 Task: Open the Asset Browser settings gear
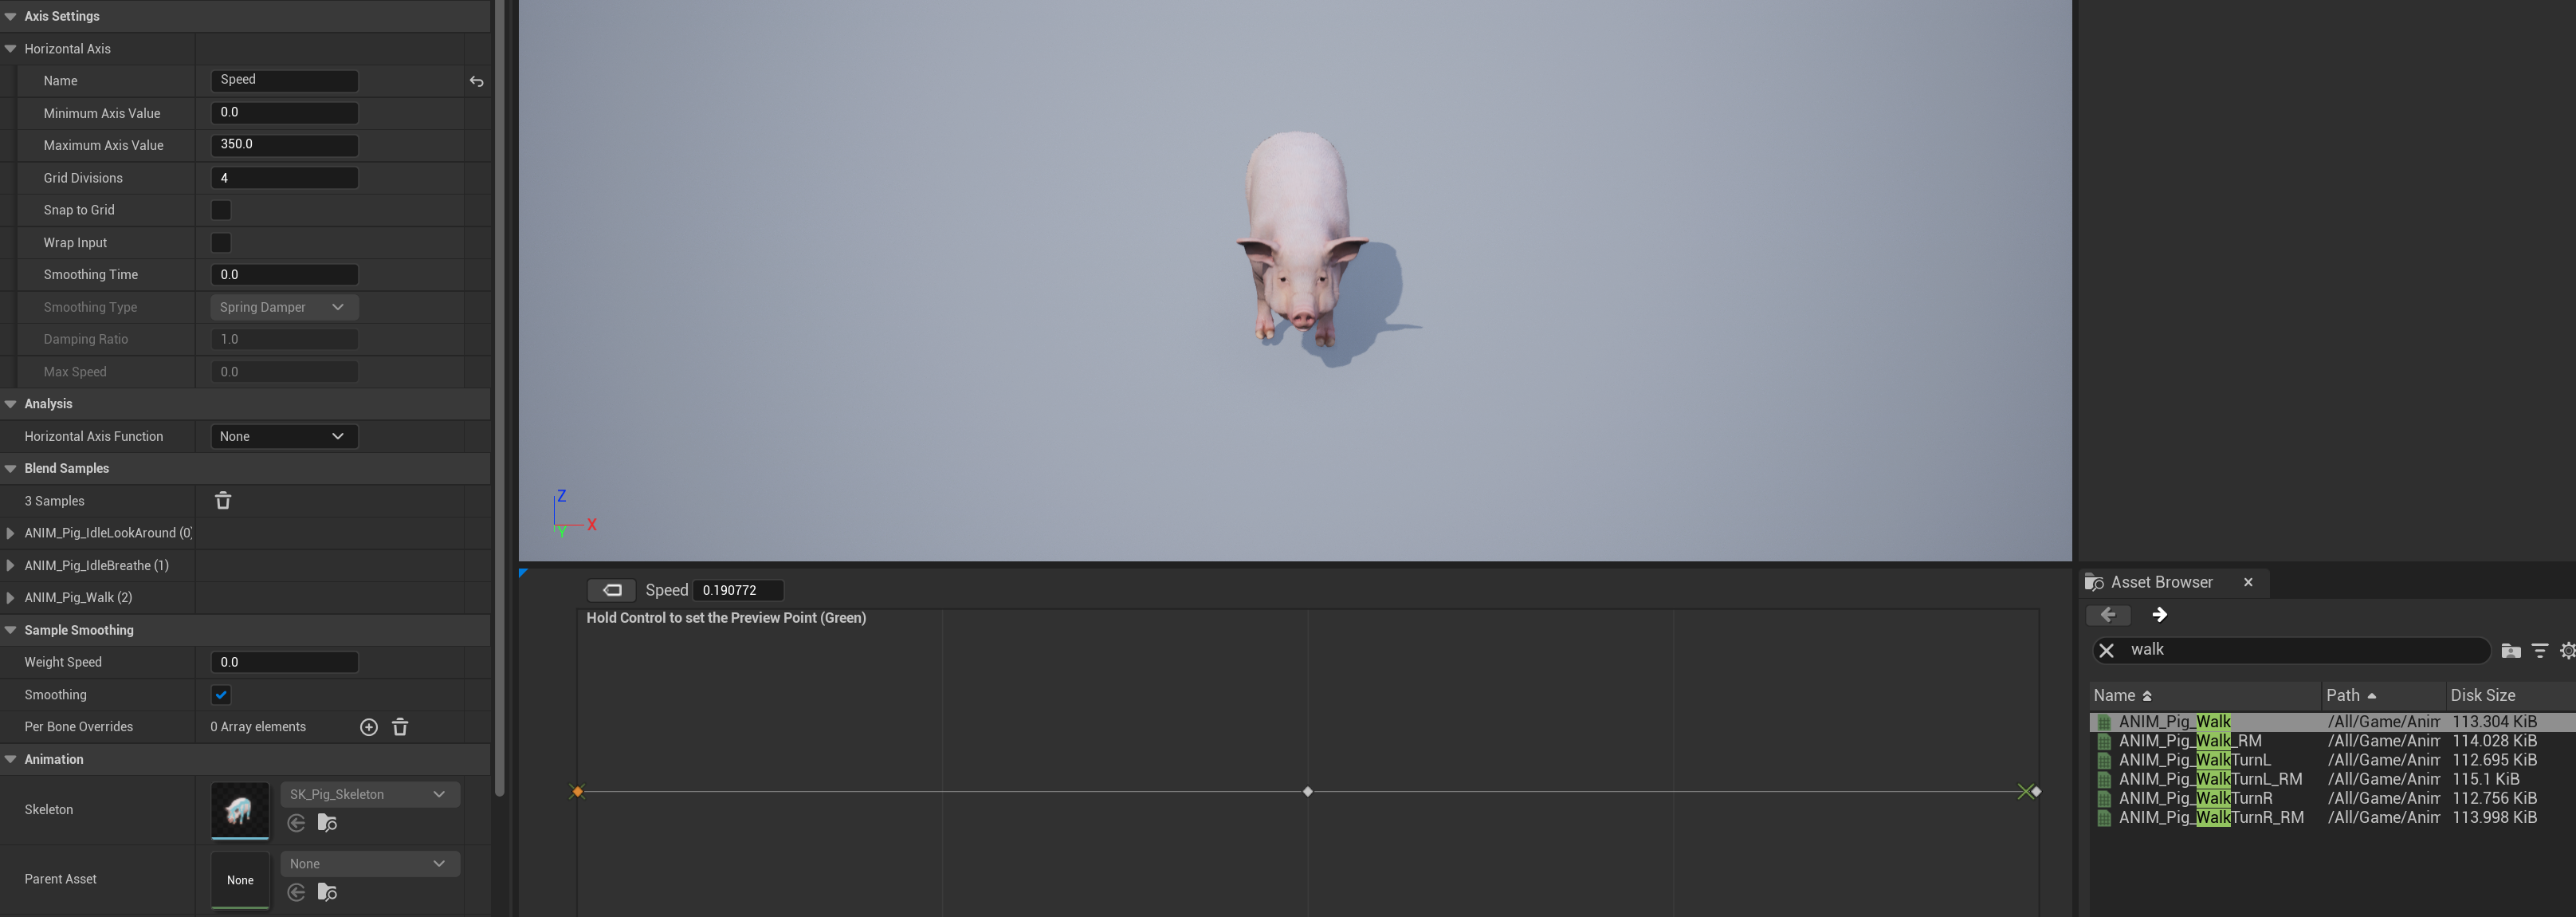[2568, 650]
